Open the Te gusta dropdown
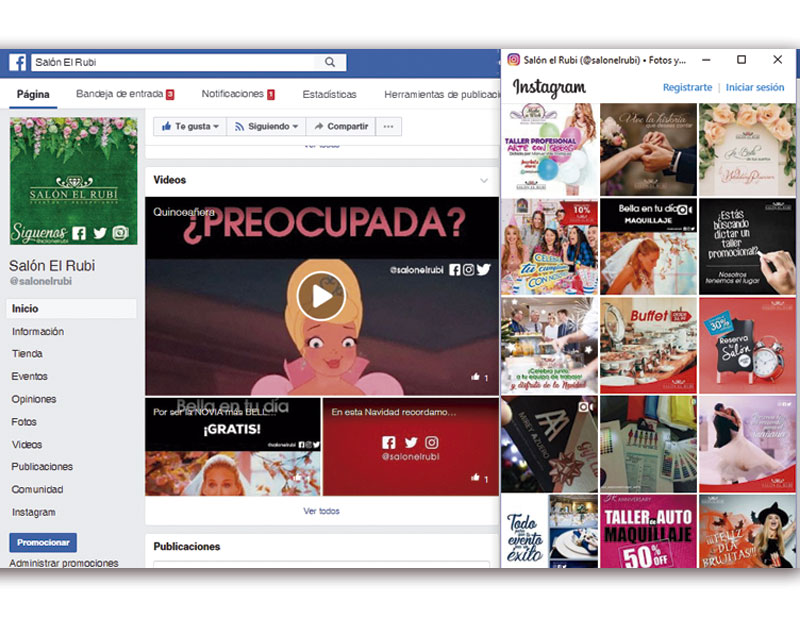 point(190,127)
